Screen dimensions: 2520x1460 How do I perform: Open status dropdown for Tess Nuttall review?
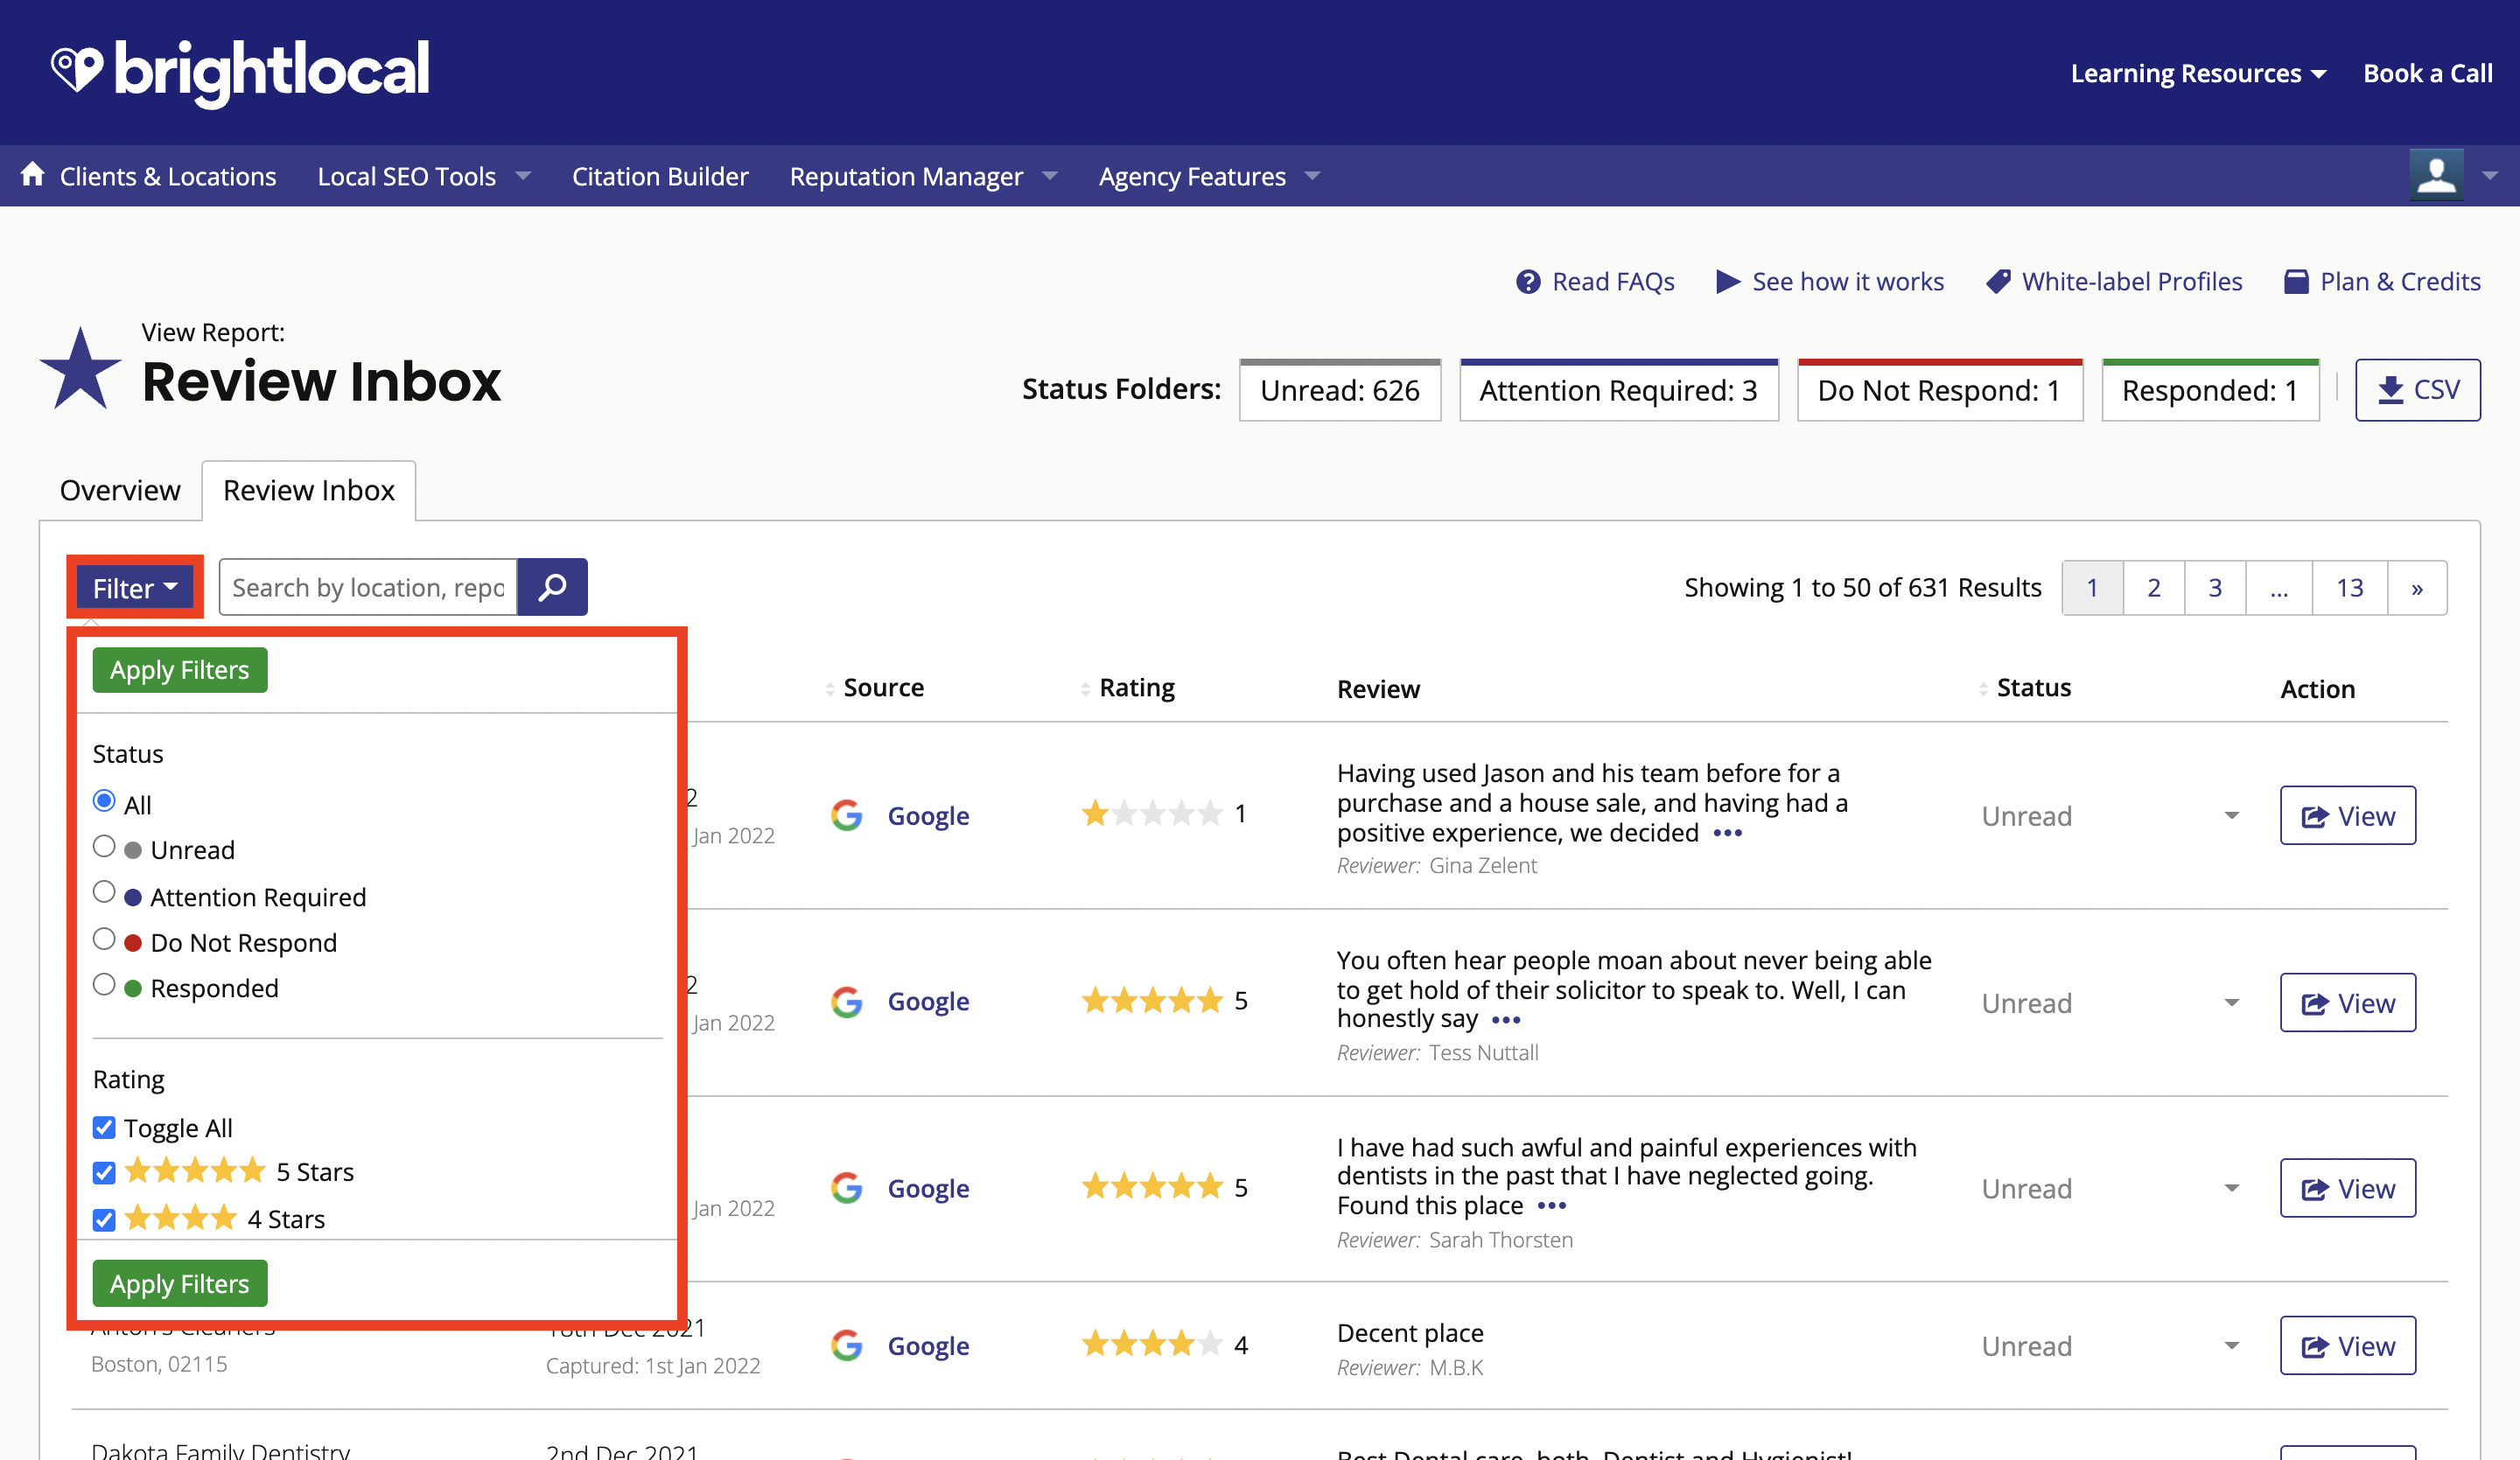[x=2231, y=1003]
